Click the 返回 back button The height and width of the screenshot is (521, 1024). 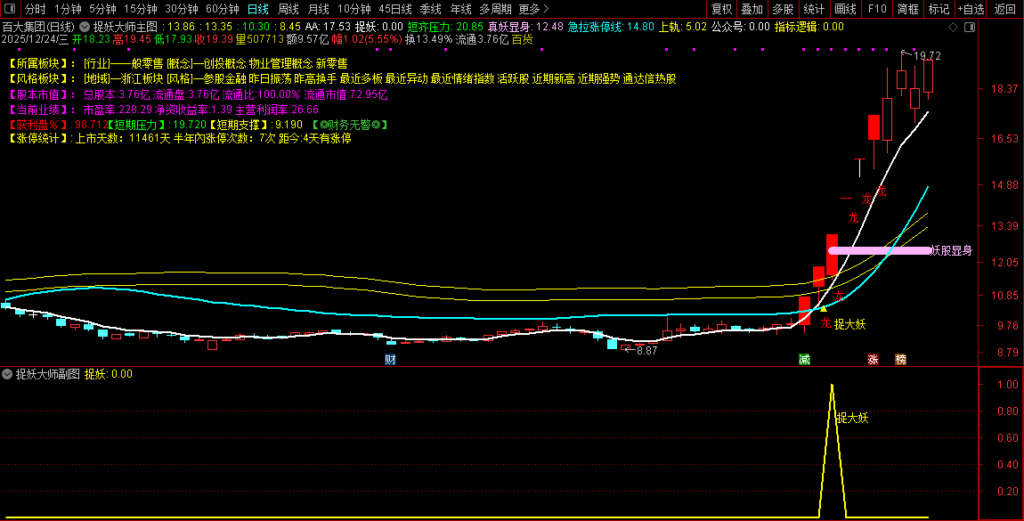(1005, 8)
